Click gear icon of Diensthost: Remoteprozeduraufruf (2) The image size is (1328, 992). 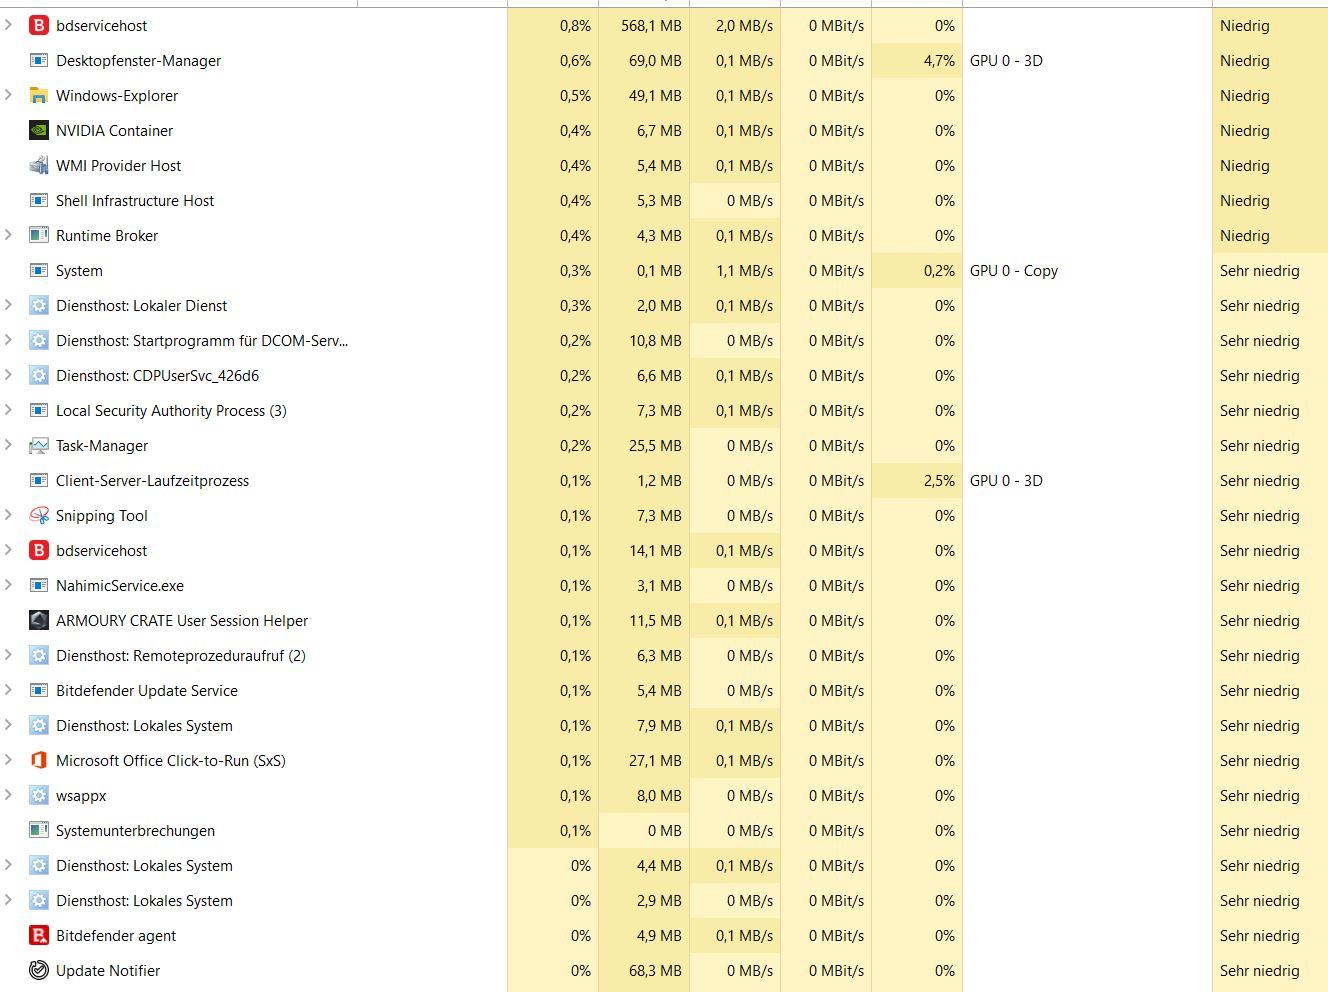pos(38,656)
